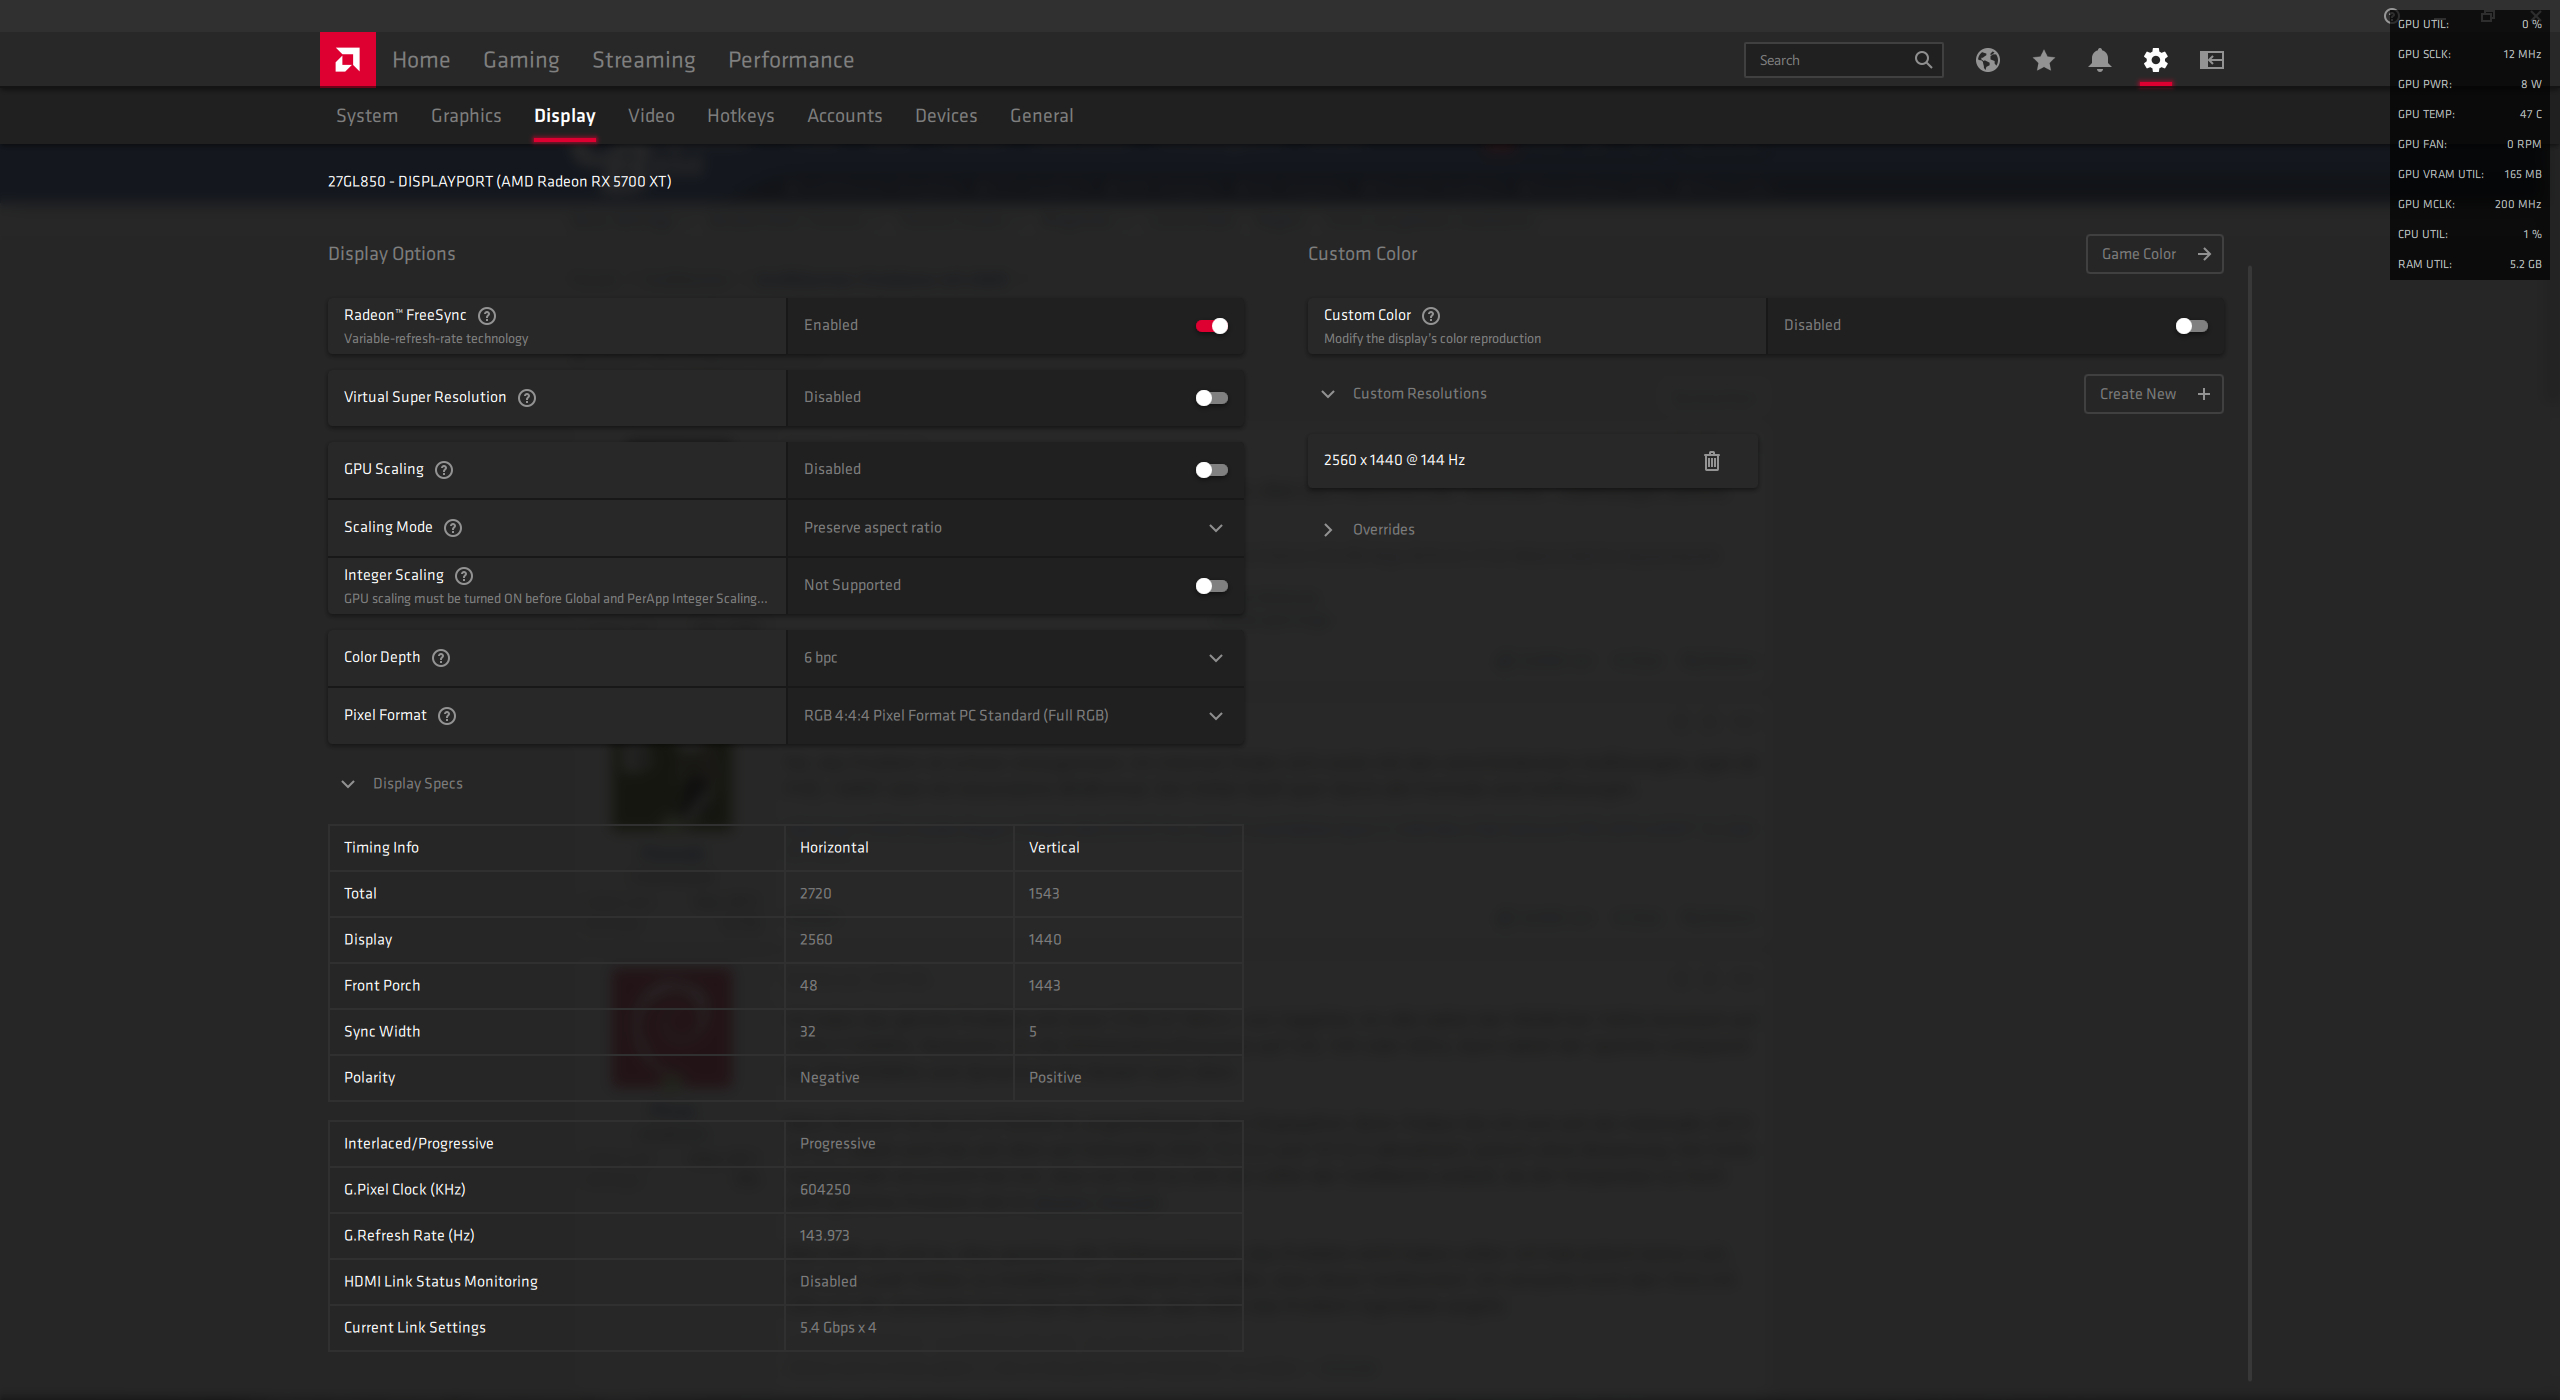
Task: Delete the 2560 x 1440 custom resolution
Action: [1711, 460]
